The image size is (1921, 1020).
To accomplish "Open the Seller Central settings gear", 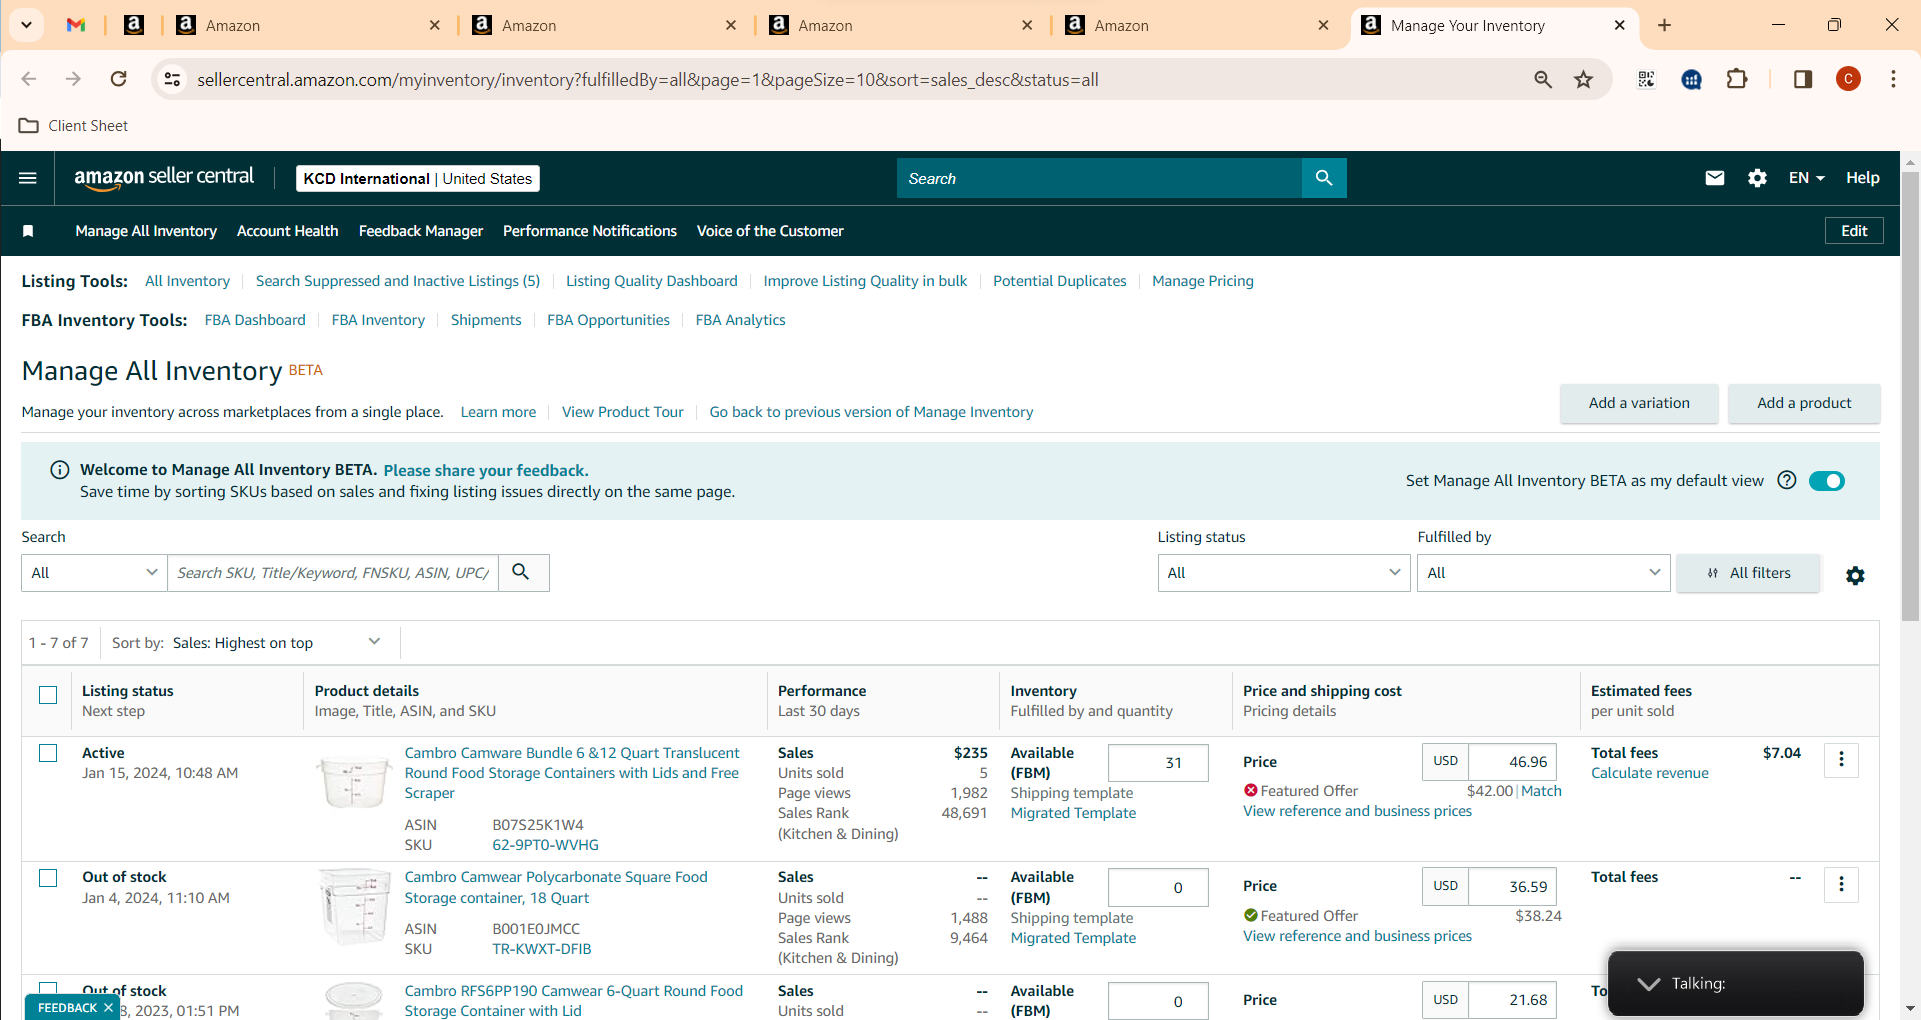I will (x=1757, y=178).
